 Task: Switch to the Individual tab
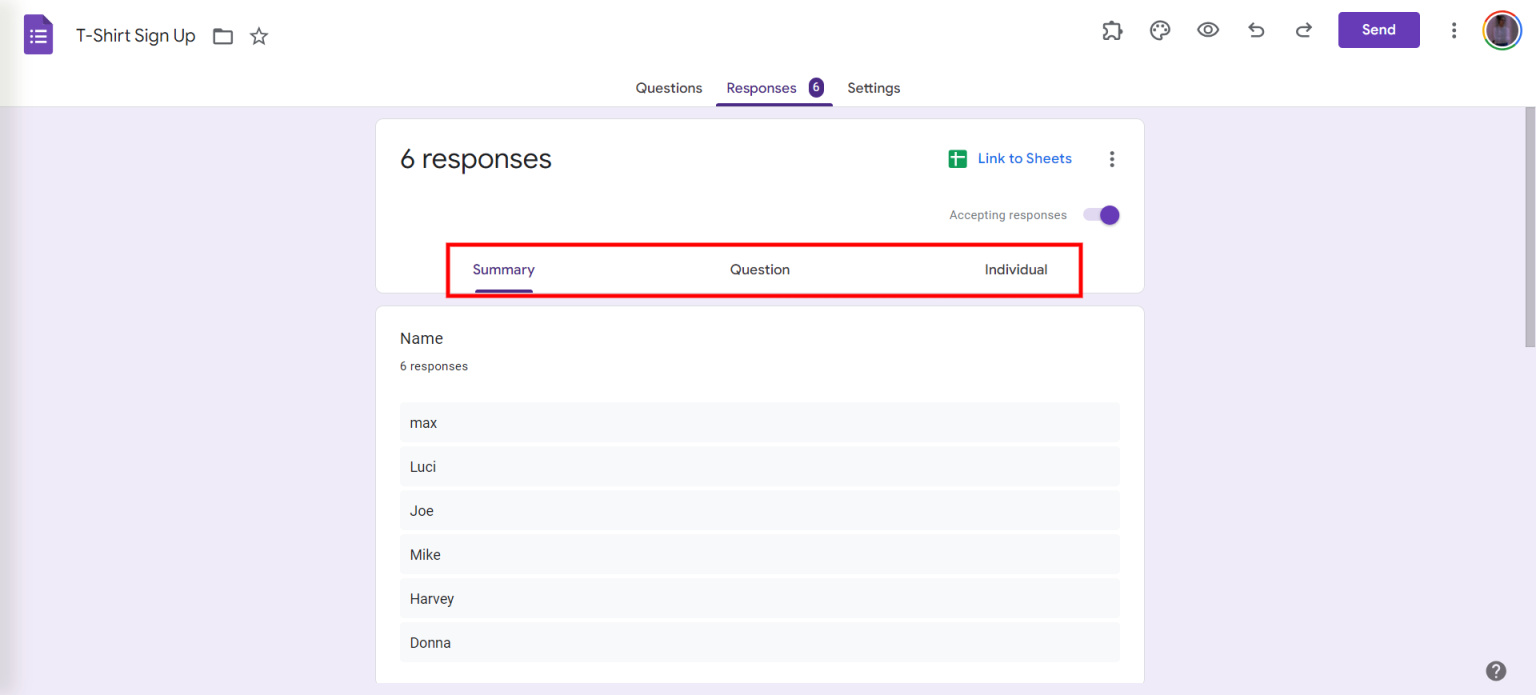pyautogui.click(x=1016, y=269)
